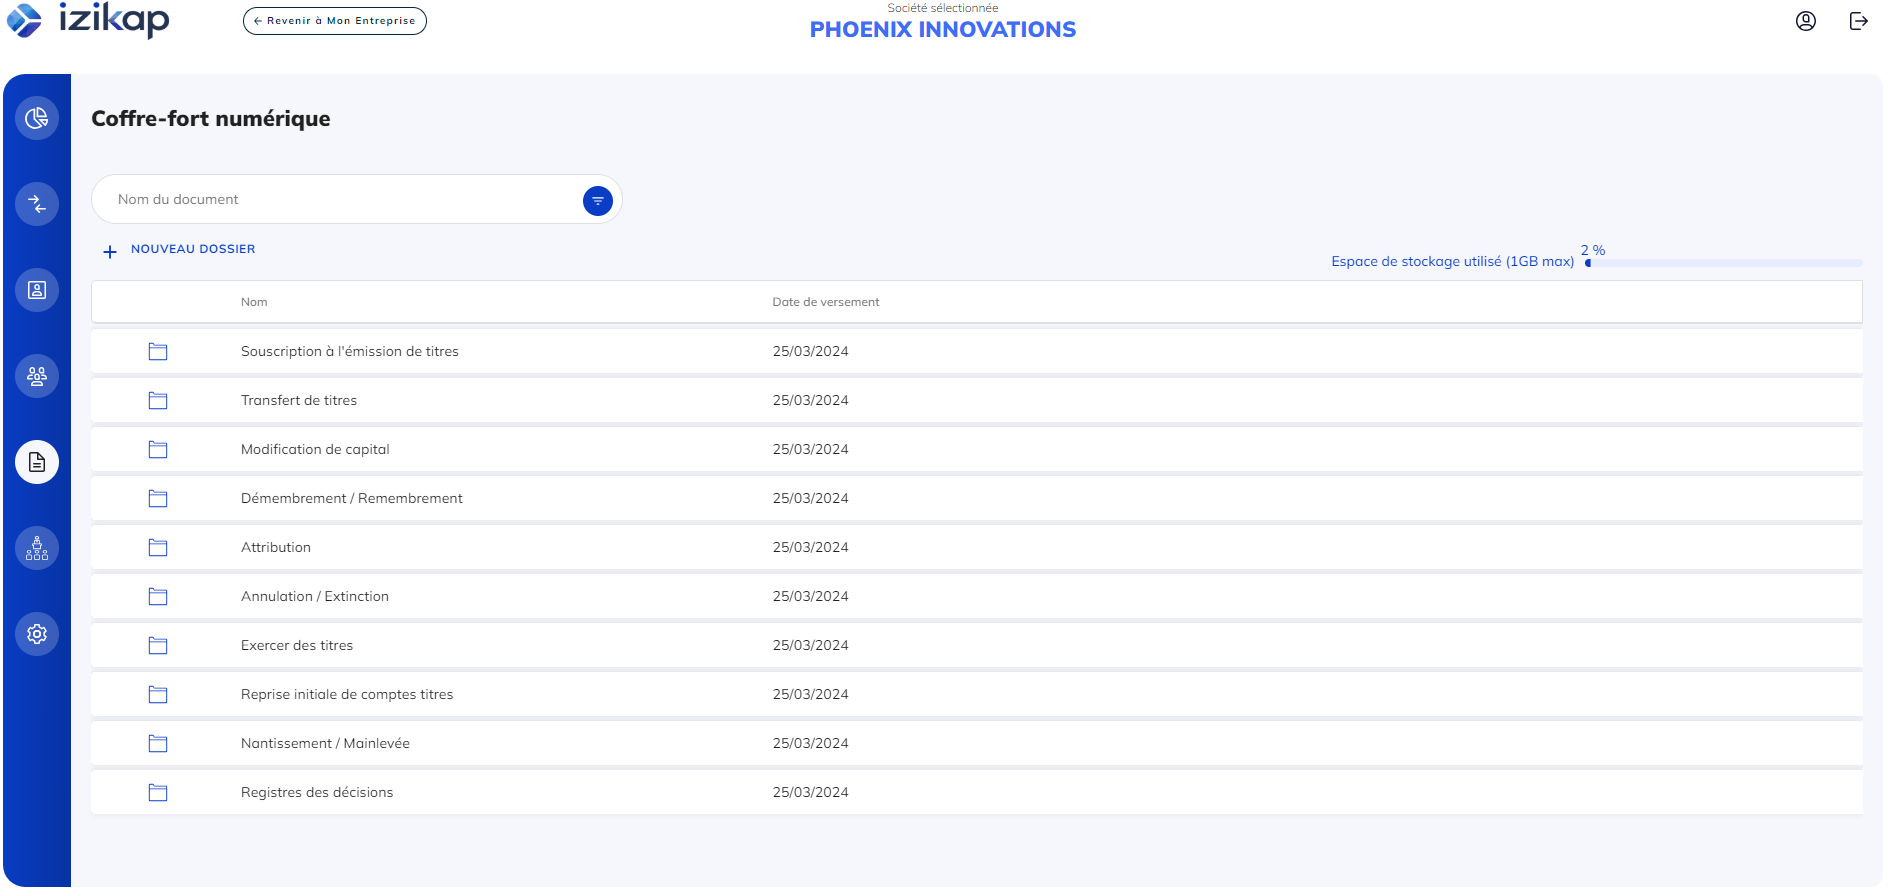This screenshot has height=896, width=1898.
Task: Open Démembrement / Remembrement folder name
Action: tap(352, 499)
